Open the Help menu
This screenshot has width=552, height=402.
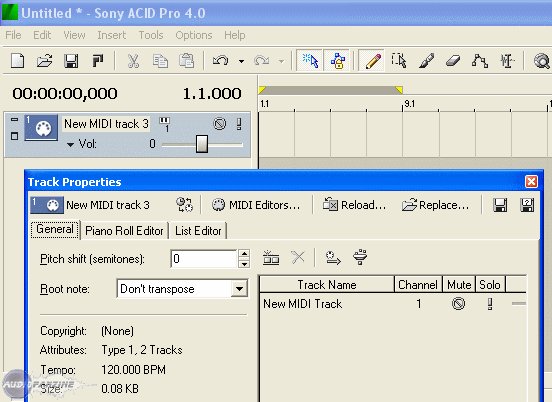pyautogui.click(x=234, y=35)
